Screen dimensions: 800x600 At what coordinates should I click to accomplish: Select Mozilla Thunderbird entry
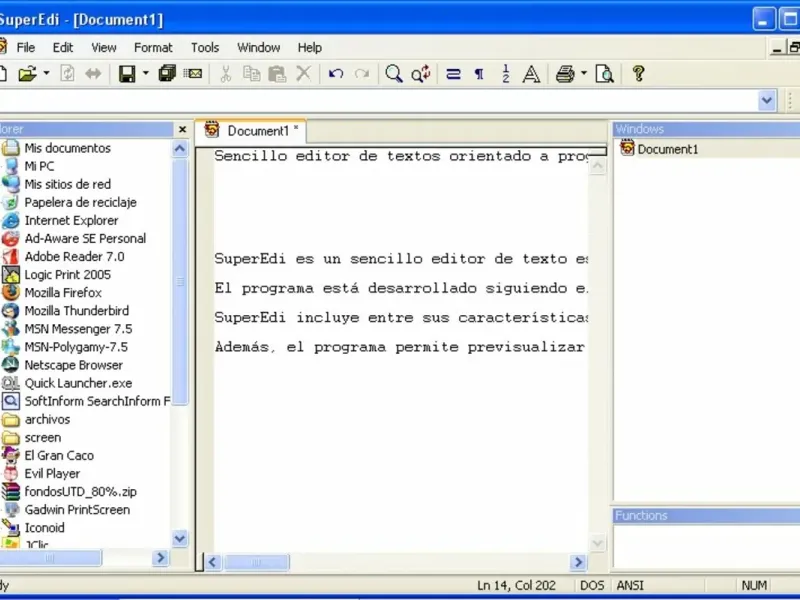[77, 311]
